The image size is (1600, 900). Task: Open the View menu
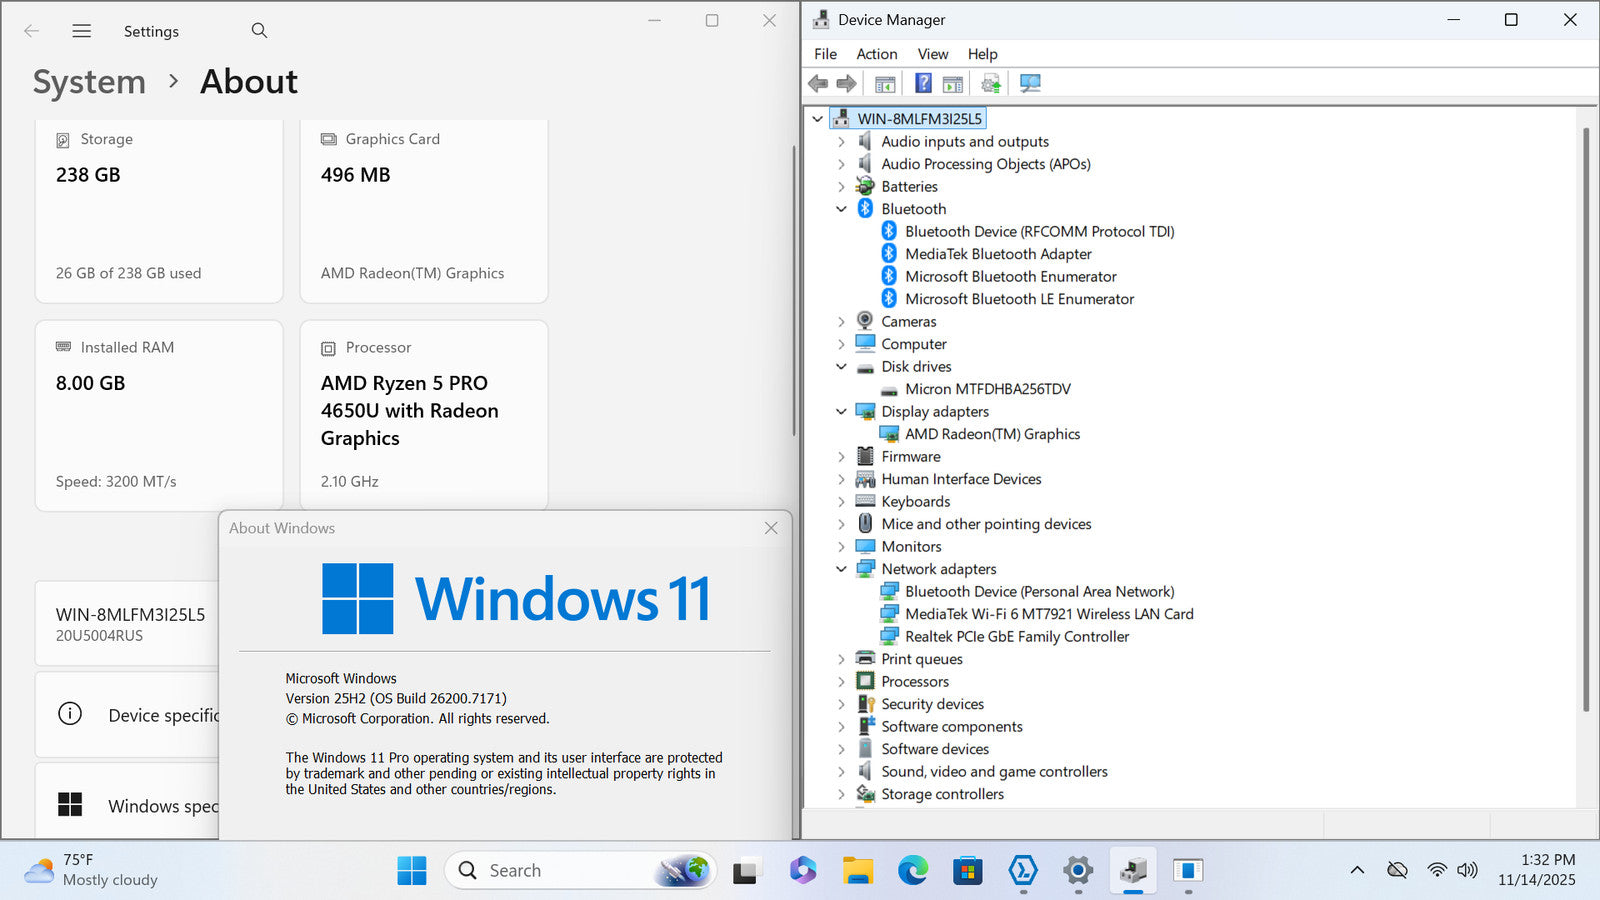click(x=932, y=54)
